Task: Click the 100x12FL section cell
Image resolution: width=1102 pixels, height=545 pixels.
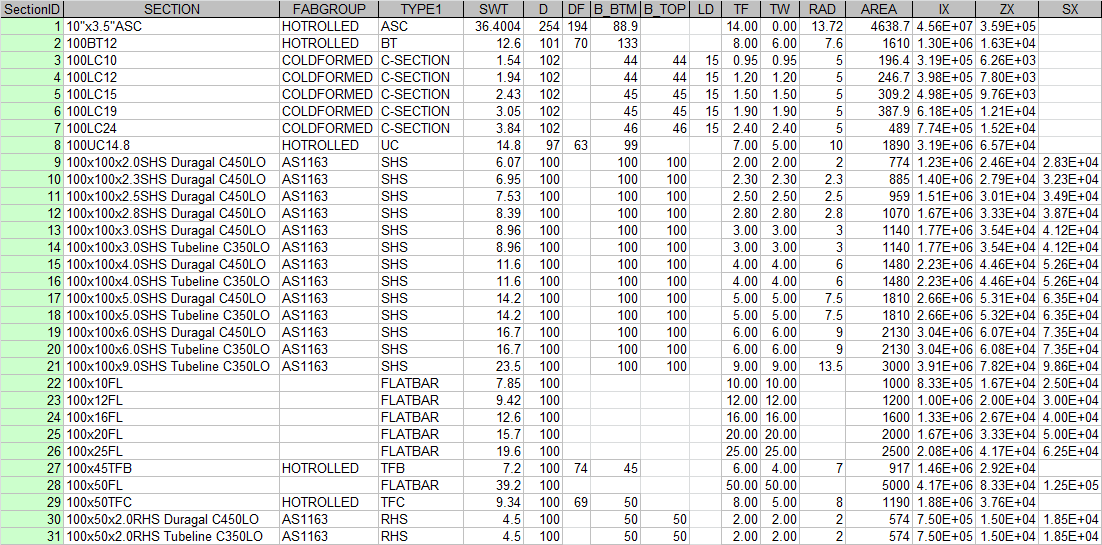Action: coord(171,400)
